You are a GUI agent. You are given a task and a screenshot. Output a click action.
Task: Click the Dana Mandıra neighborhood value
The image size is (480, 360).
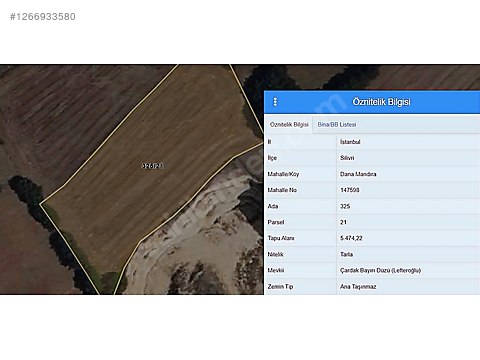click(358, 174)
